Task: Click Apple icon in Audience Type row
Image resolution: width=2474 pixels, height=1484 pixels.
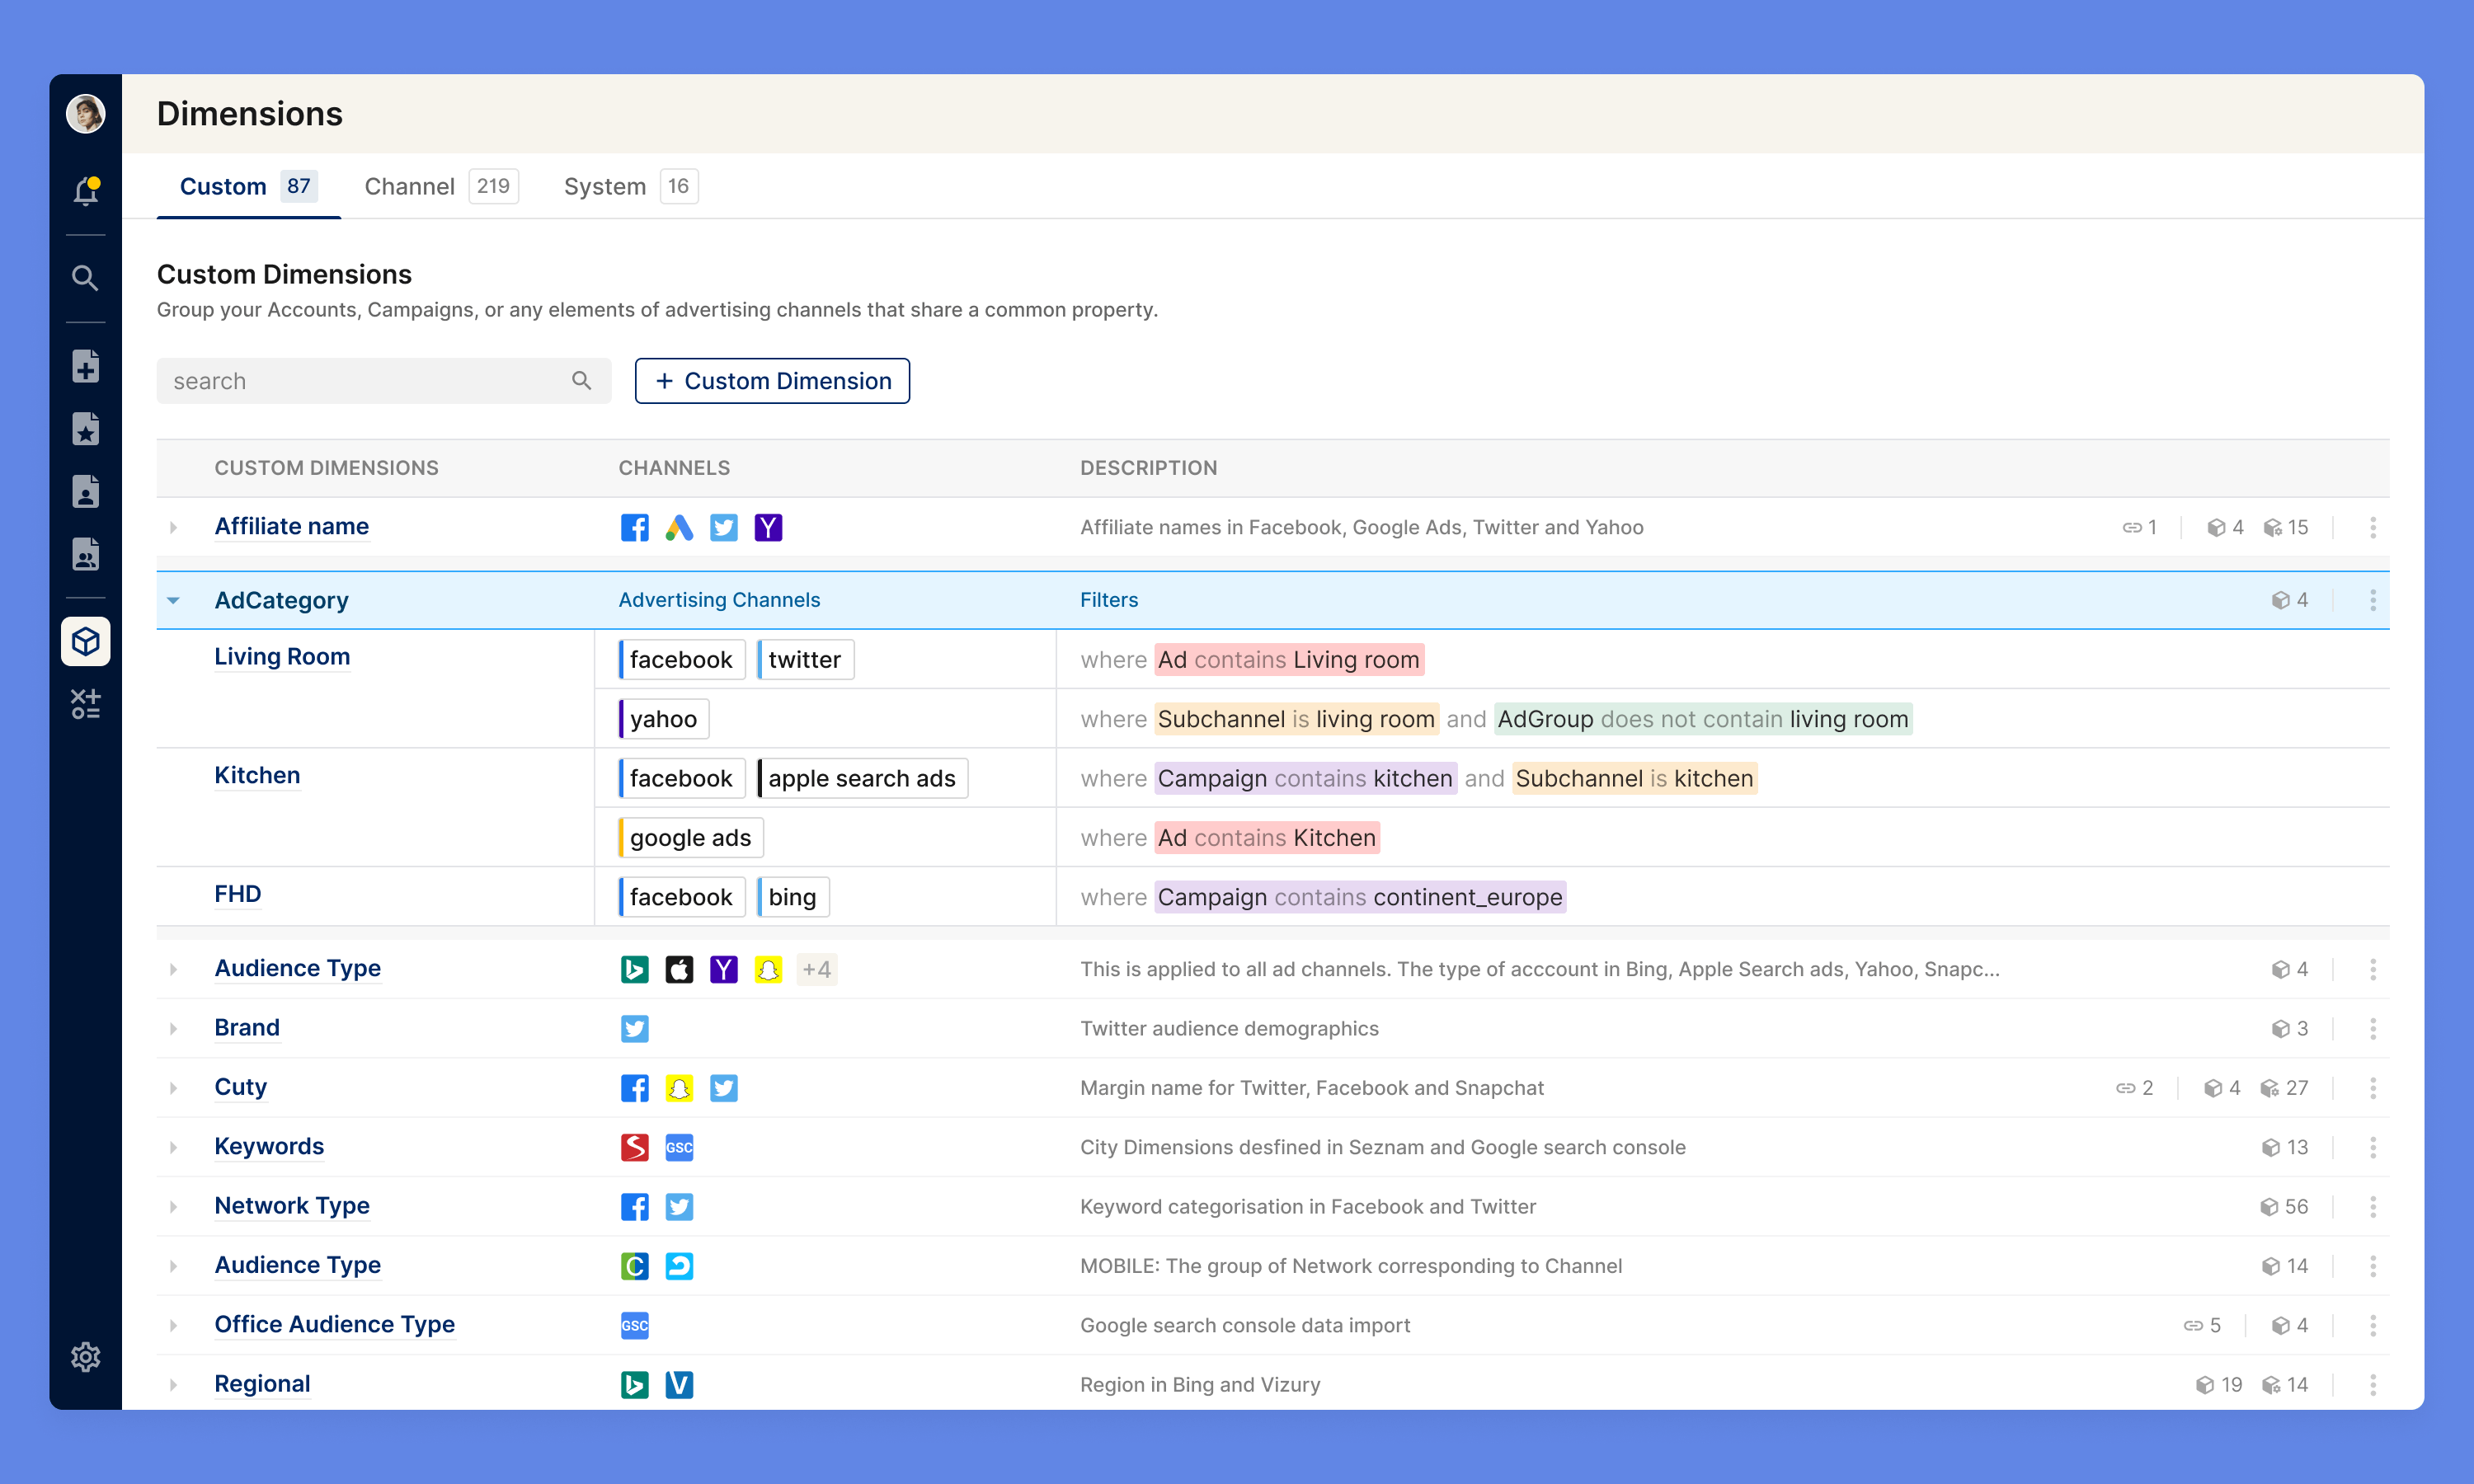Action: pos(679,969)
